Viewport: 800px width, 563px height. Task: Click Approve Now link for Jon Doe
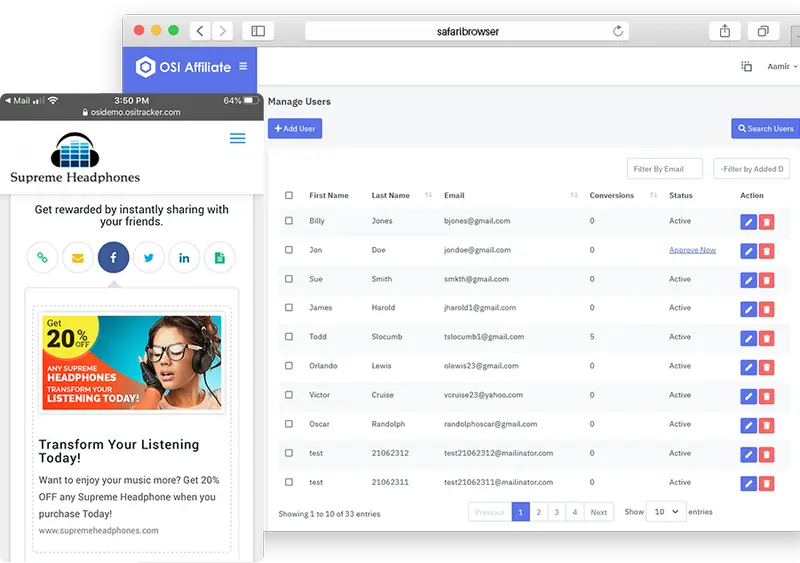coord(692,250)
